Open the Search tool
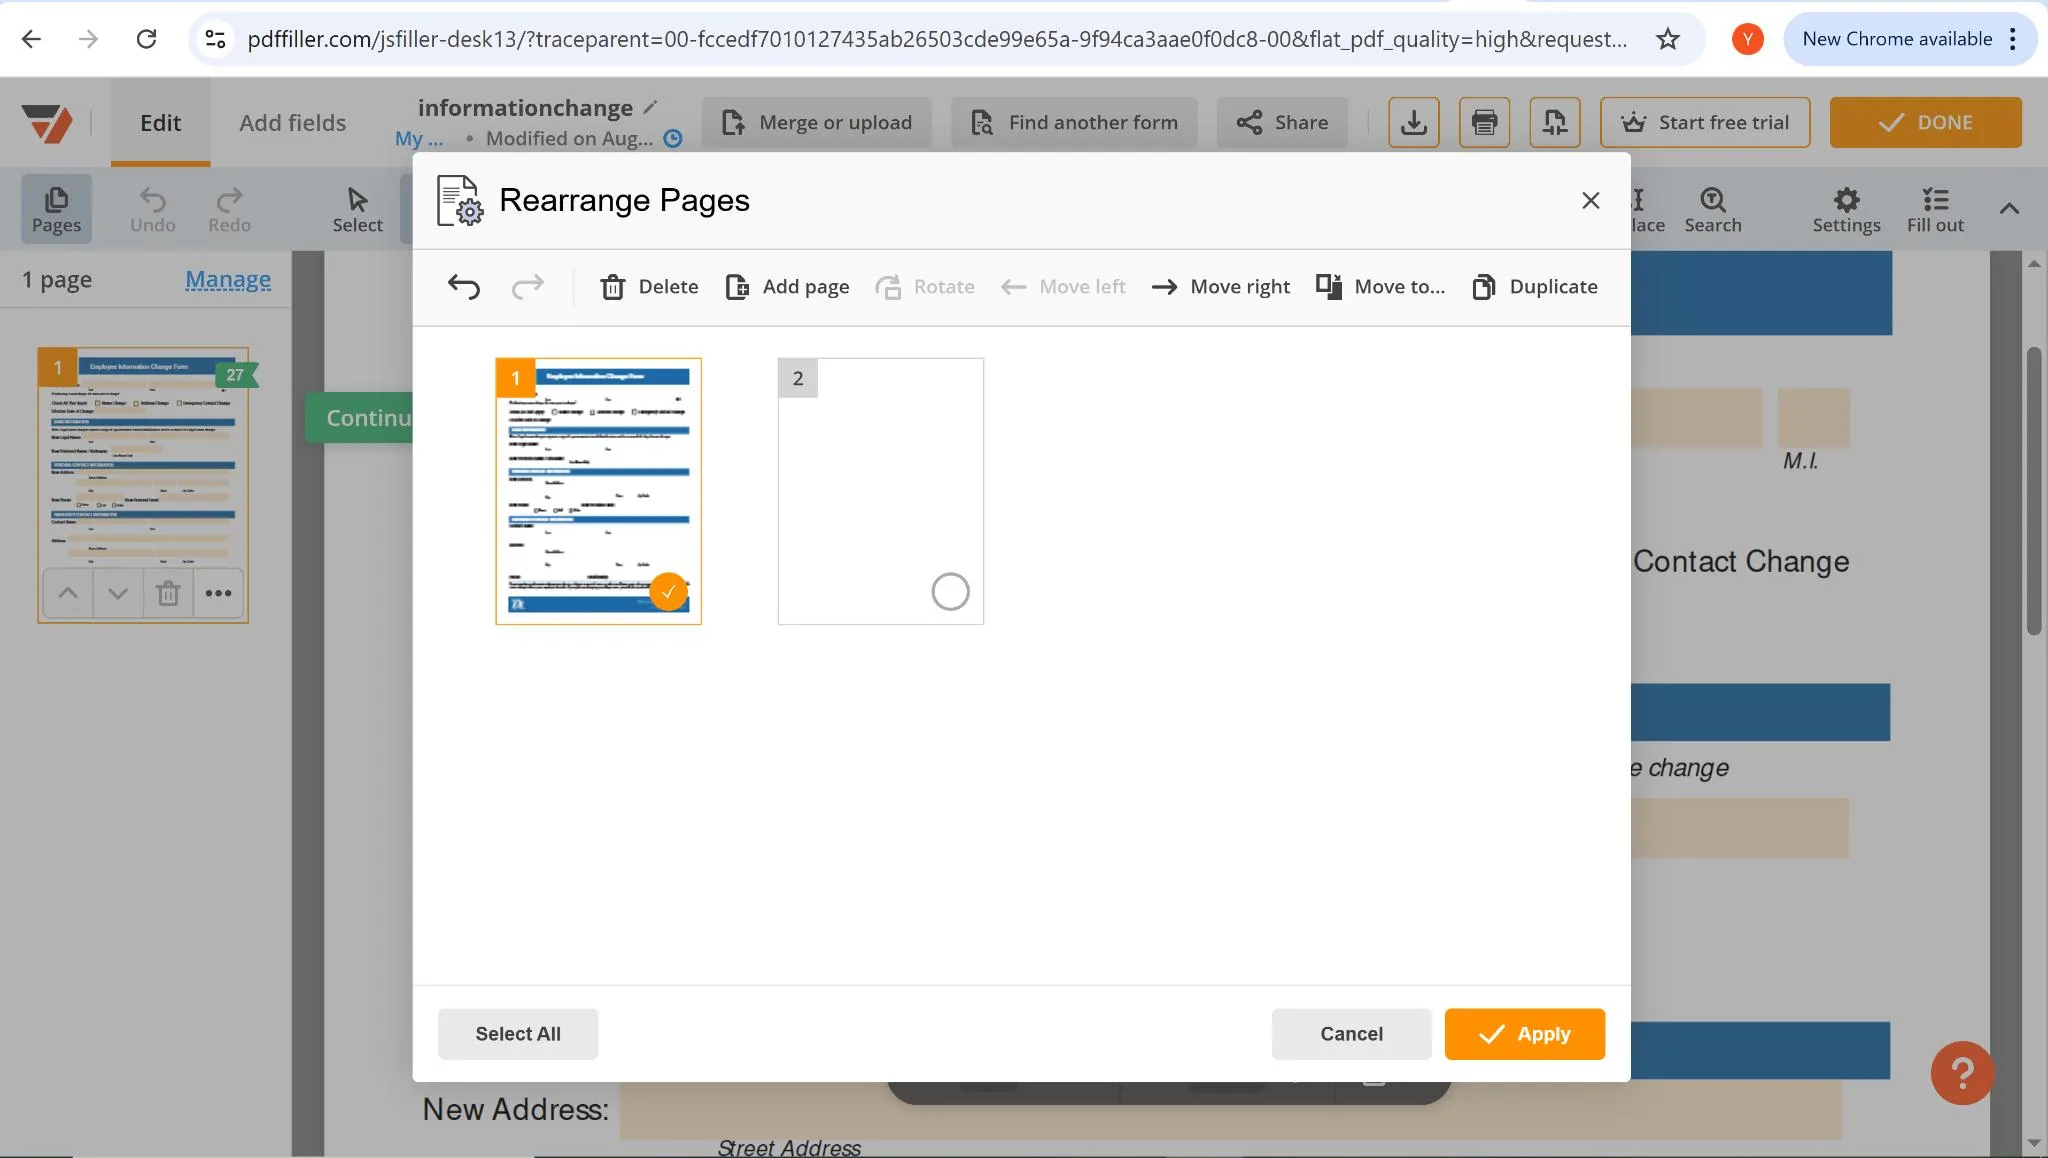 point(1710,208)
